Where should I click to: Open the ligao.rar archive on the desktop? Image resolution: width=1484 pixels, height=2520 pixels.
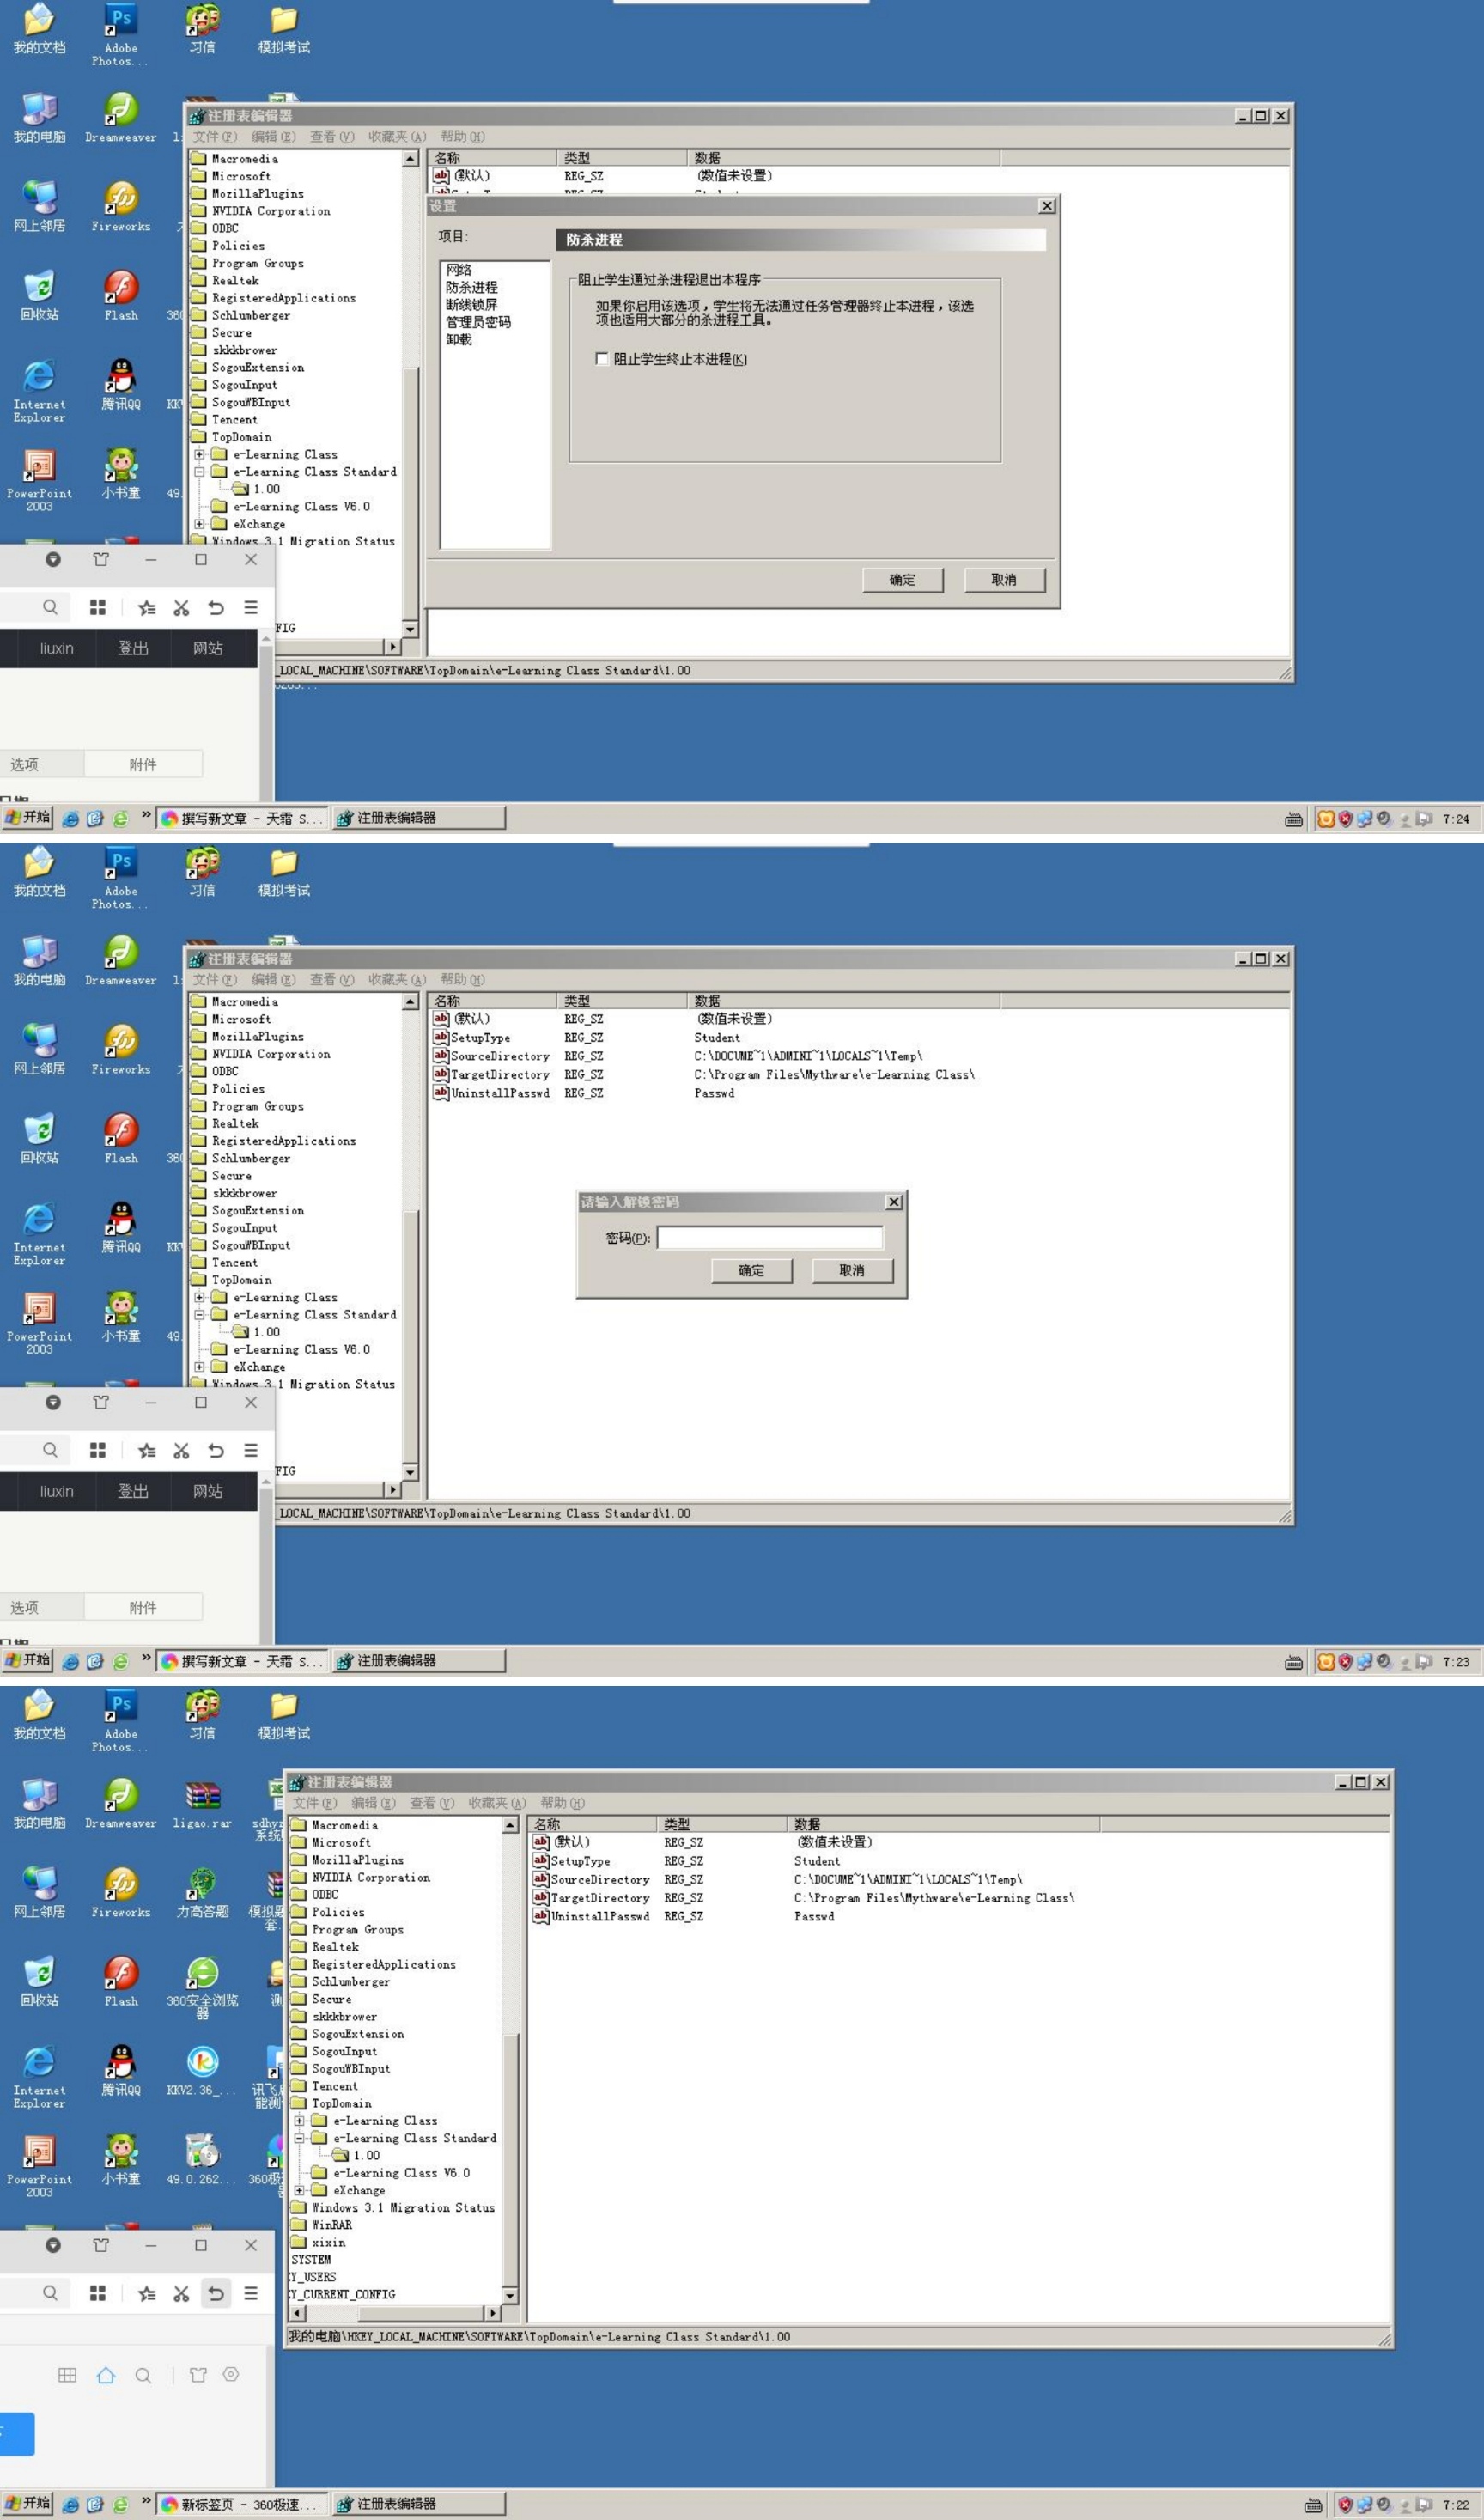click(202, 1798)
